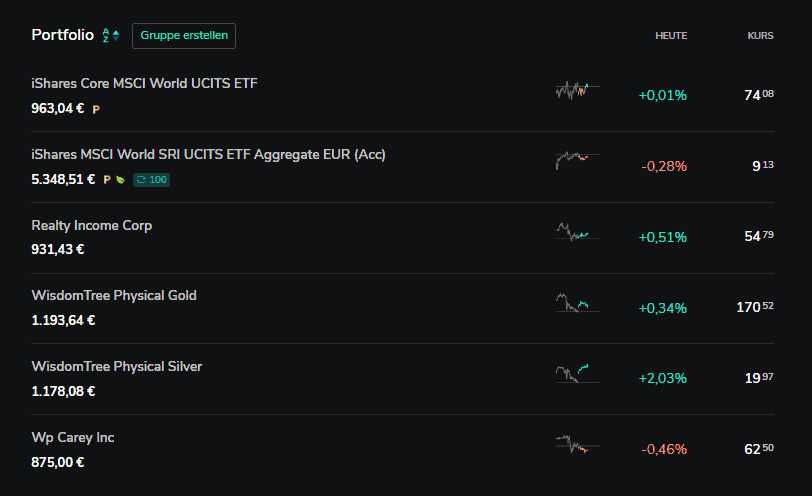Click the P badge next to 963,04 €
812x496 pixels.
(x=96, y=109)
